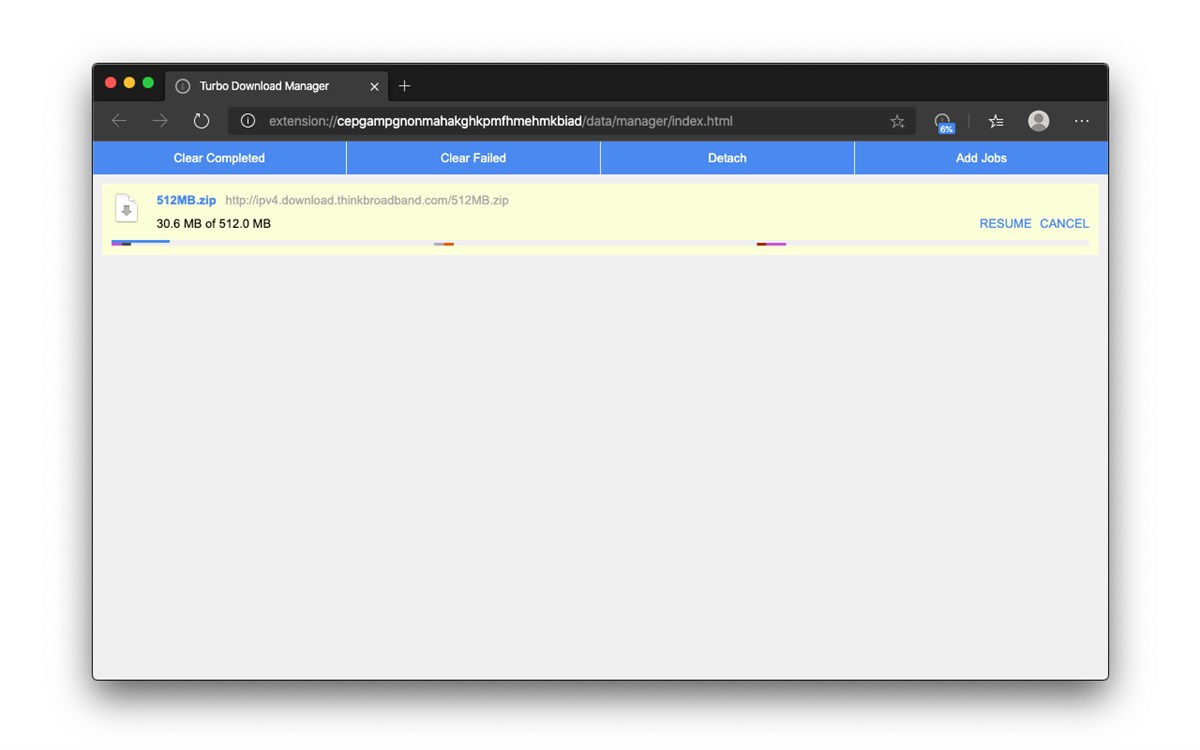
Task: Click Clear Completed
Action: pos(219,158)
